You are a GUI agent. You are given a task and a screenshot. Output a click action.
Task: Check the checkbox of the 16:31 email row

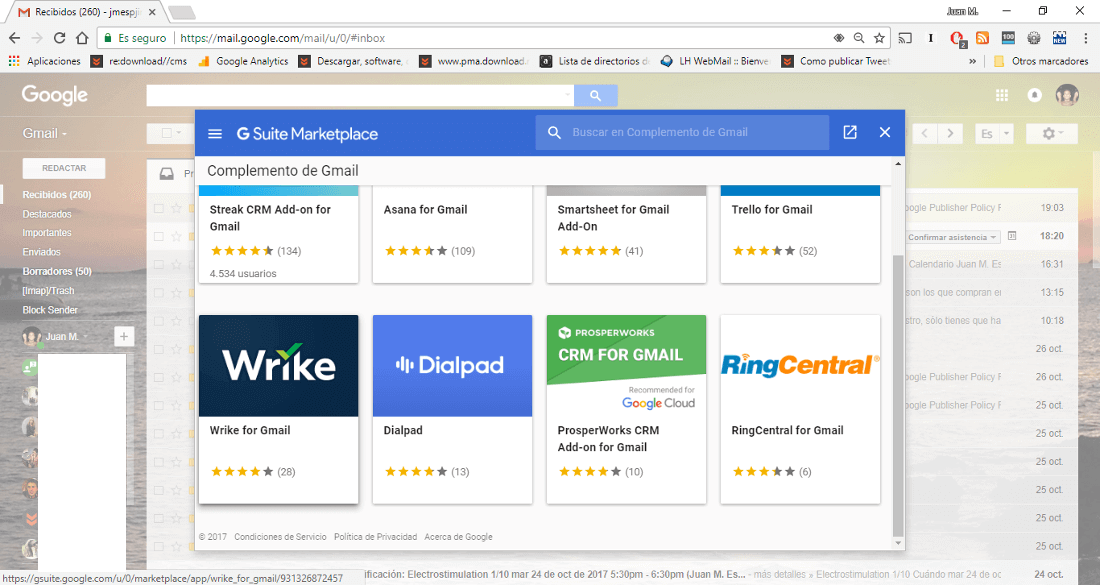click(159, 264)
